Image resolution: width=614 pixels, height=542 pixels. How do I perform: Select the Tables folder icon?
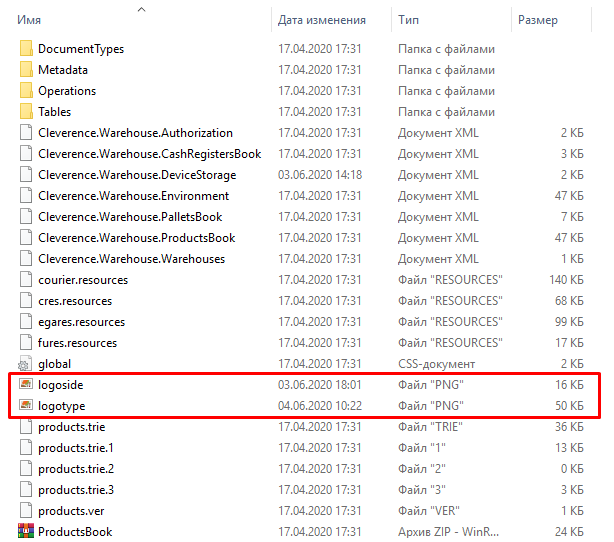pyautogui.click(x=26, y=112)
